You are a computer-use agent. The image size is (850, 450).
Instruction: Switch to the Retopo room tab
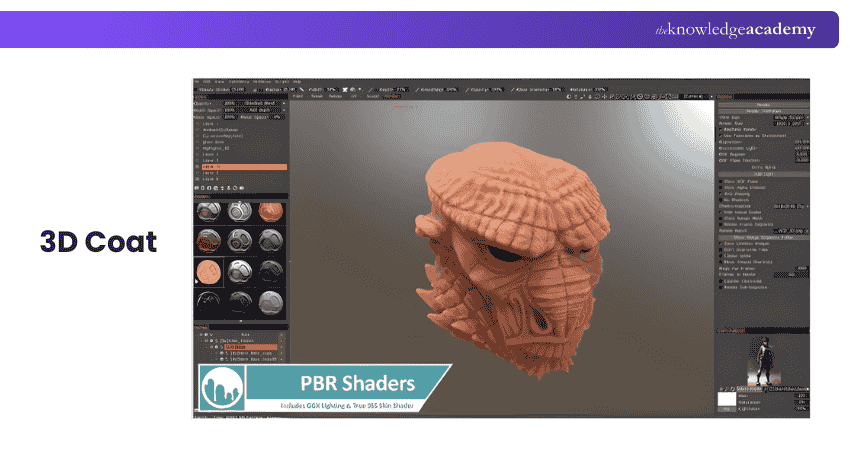coord(336,96)
